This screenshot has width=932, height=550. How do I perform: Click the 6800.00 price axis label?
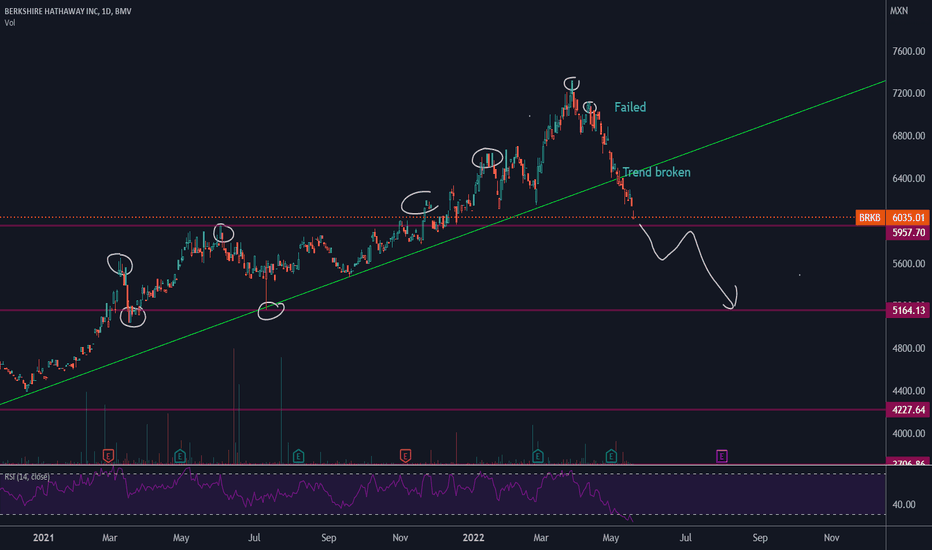(x=908, y=136)
